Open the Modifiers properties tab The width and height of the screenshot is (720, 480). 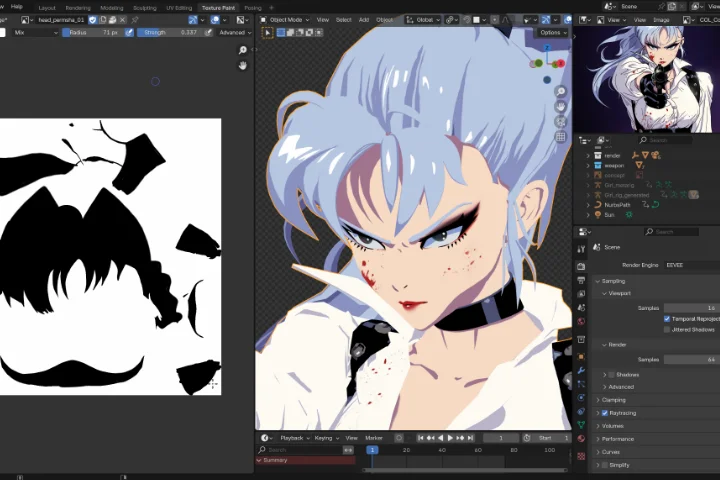point(581,370)
